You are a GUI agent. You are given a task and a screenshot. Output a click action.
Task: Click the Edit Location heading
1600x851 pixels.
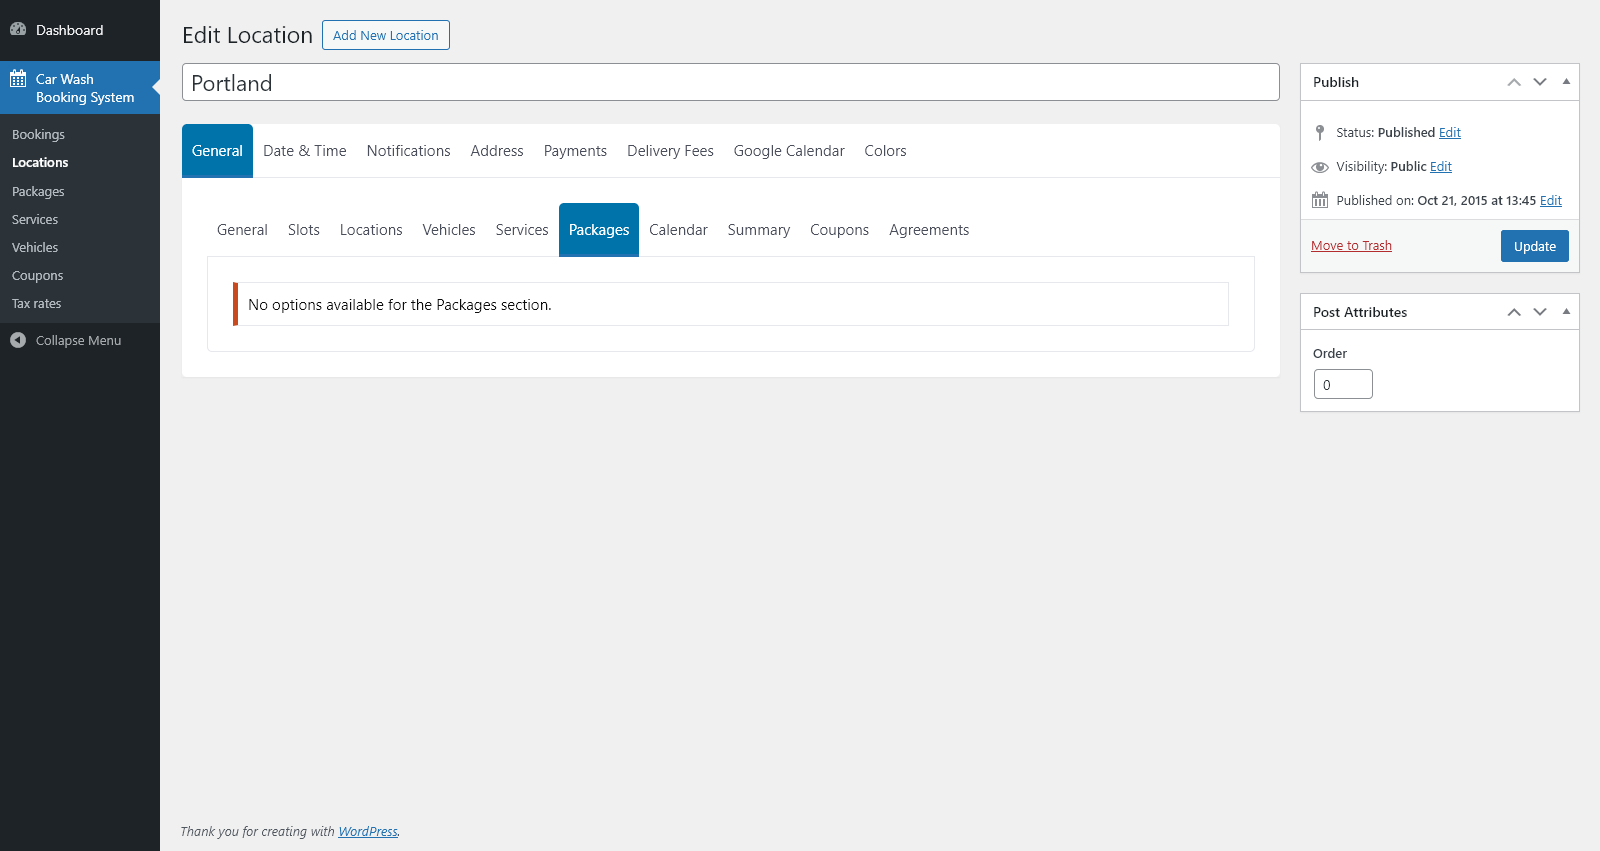coord(247,35)
